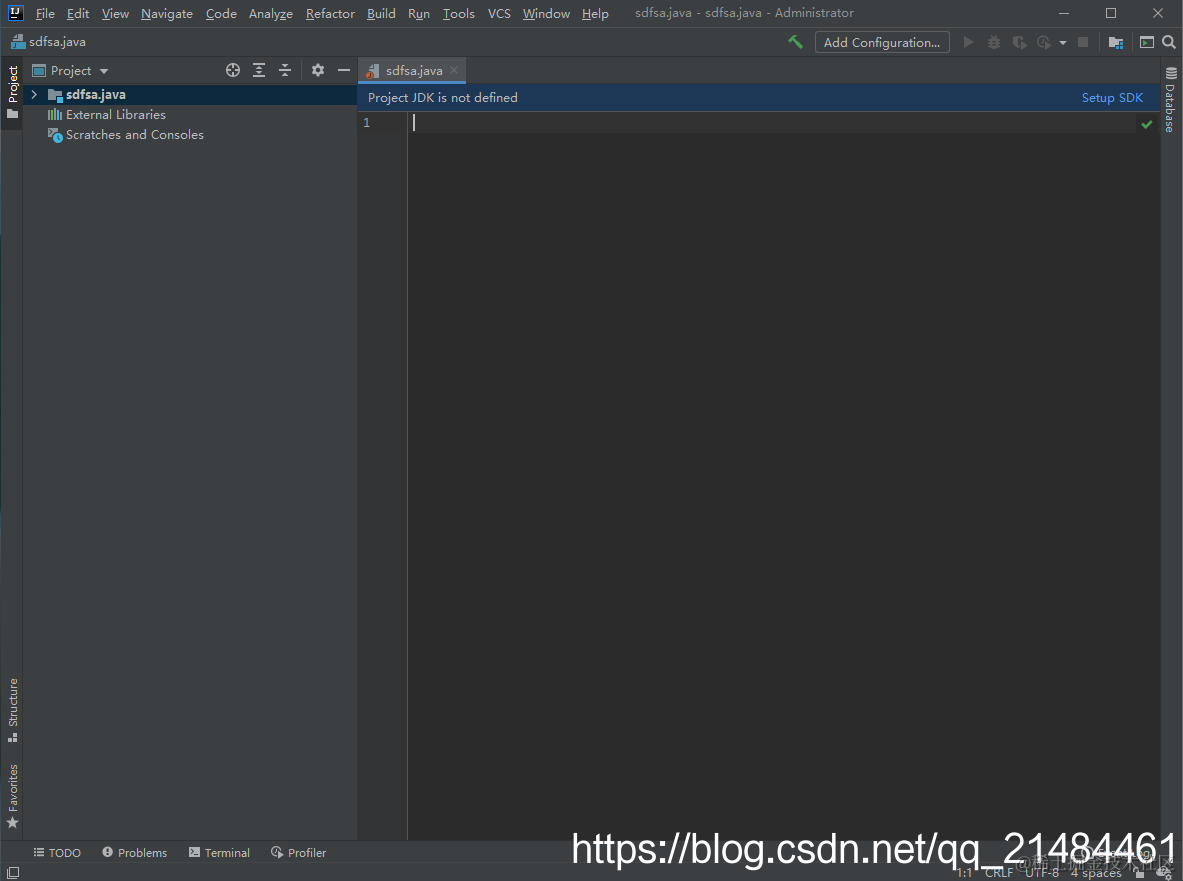Close the sdfsa.java editor tab
The width and height of the screenshot is (1183, 881).
454,70
